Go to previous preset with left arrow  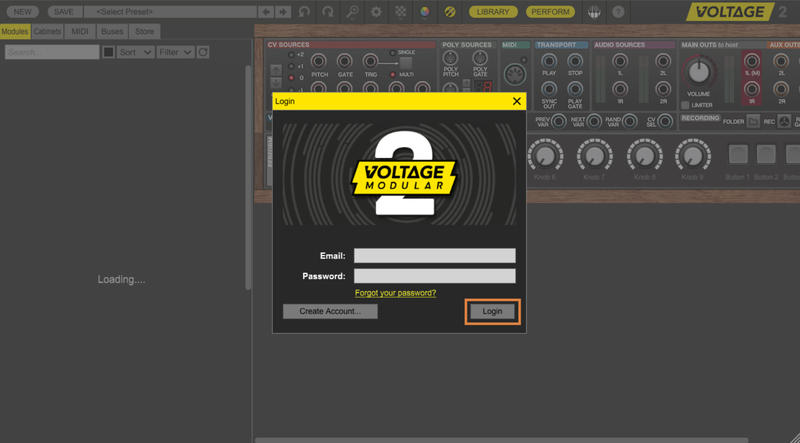tap(265, 12)
